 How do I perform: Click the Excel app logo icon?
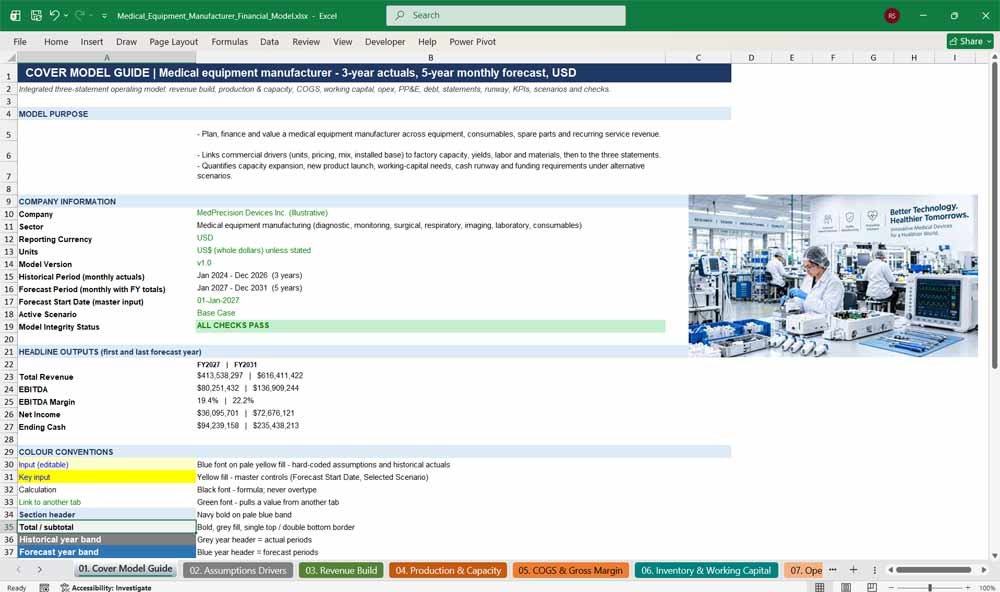point(15,15)
